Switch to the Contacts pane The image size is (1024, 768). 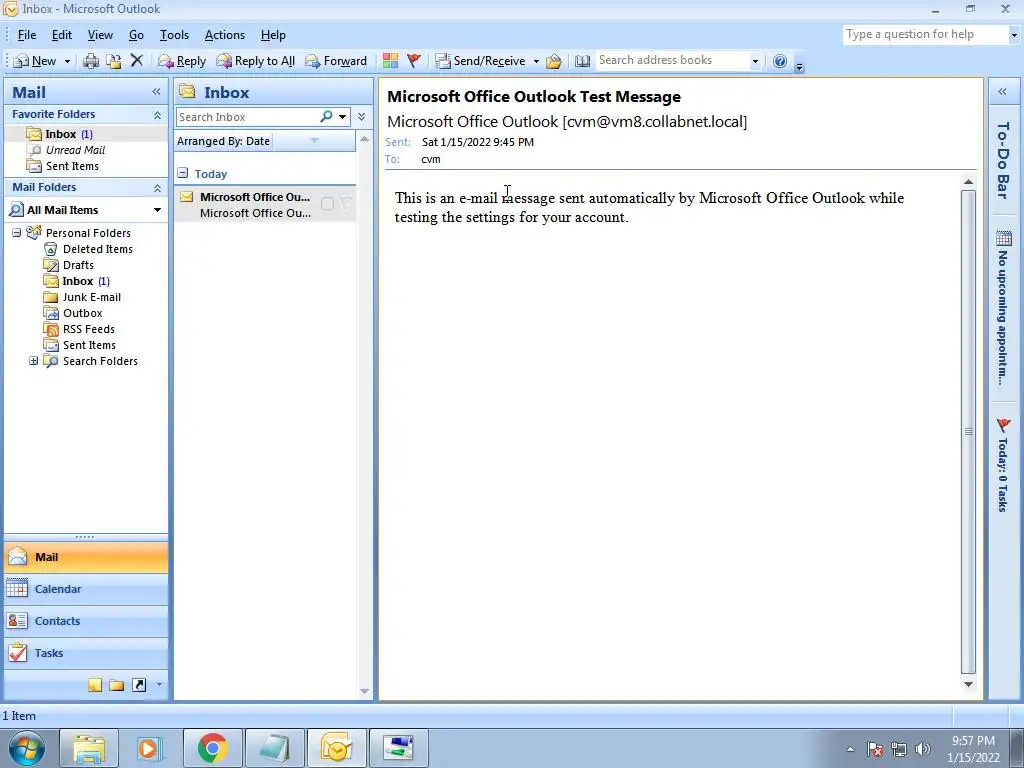[x=86, y=621]
